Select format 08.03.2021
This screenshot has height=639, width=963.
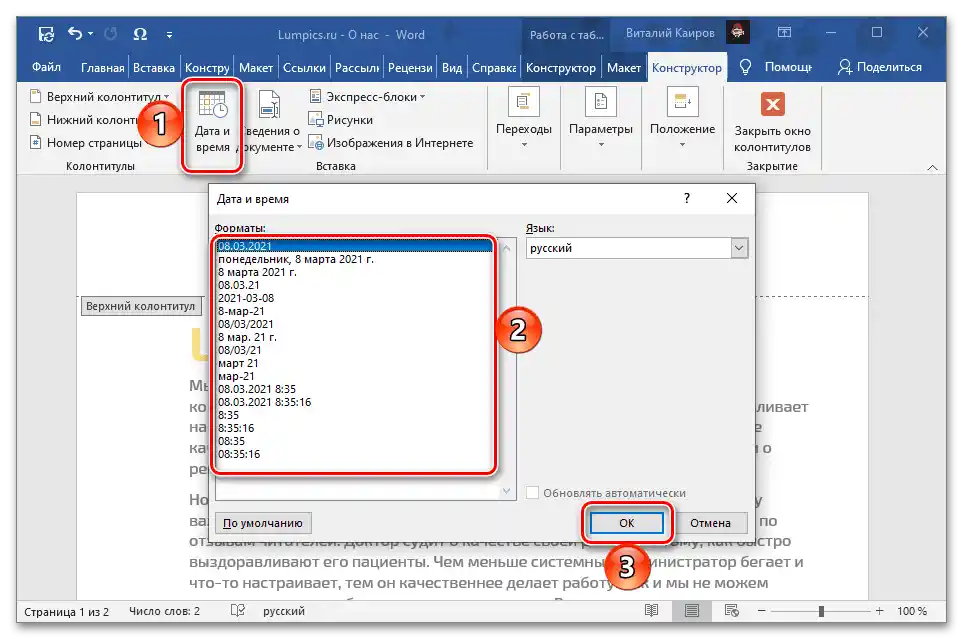(355, 246)
